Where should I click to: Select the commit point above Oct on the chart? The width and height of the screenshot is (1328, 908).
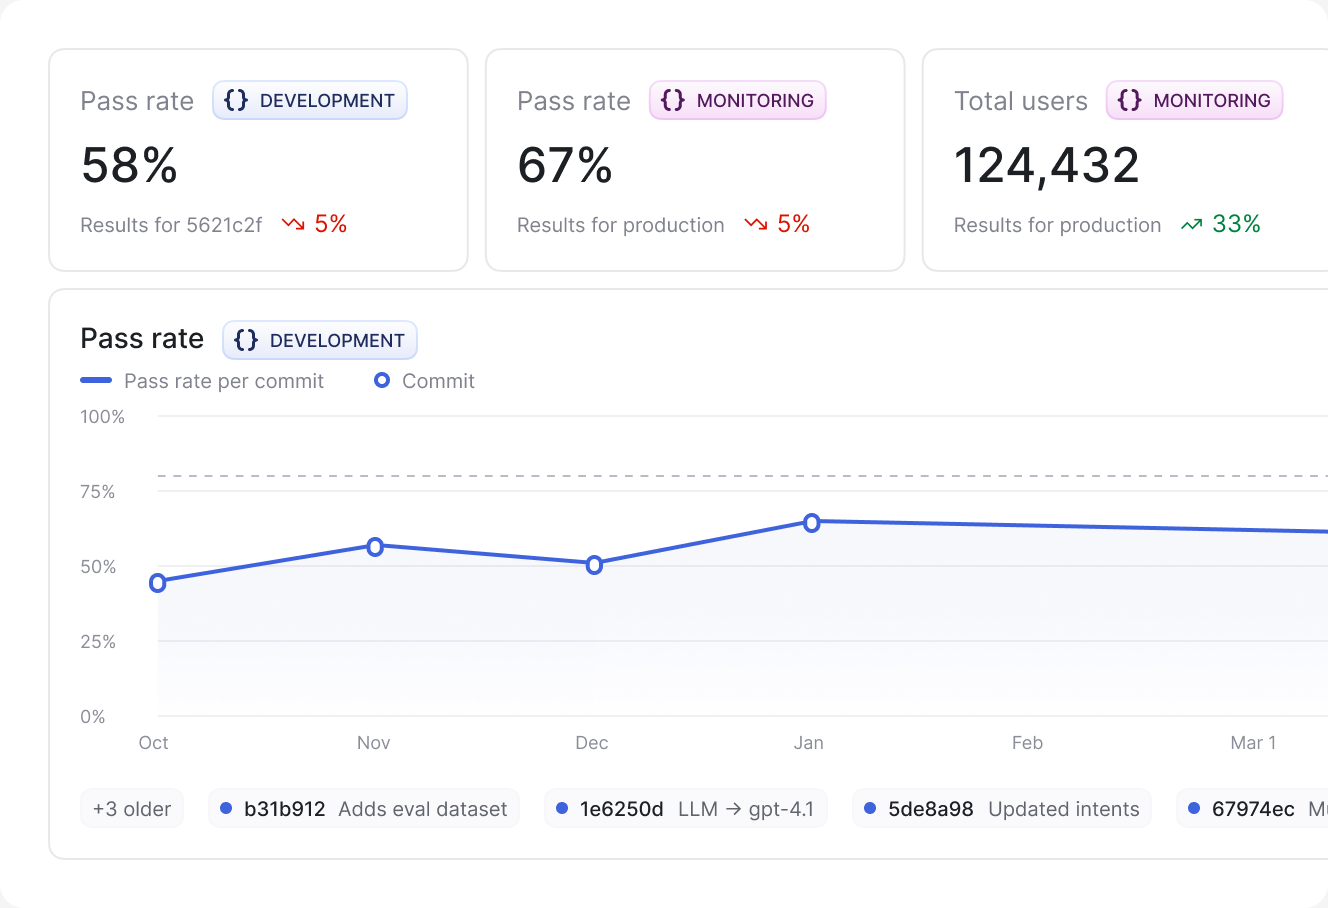(x=158, y=583)
